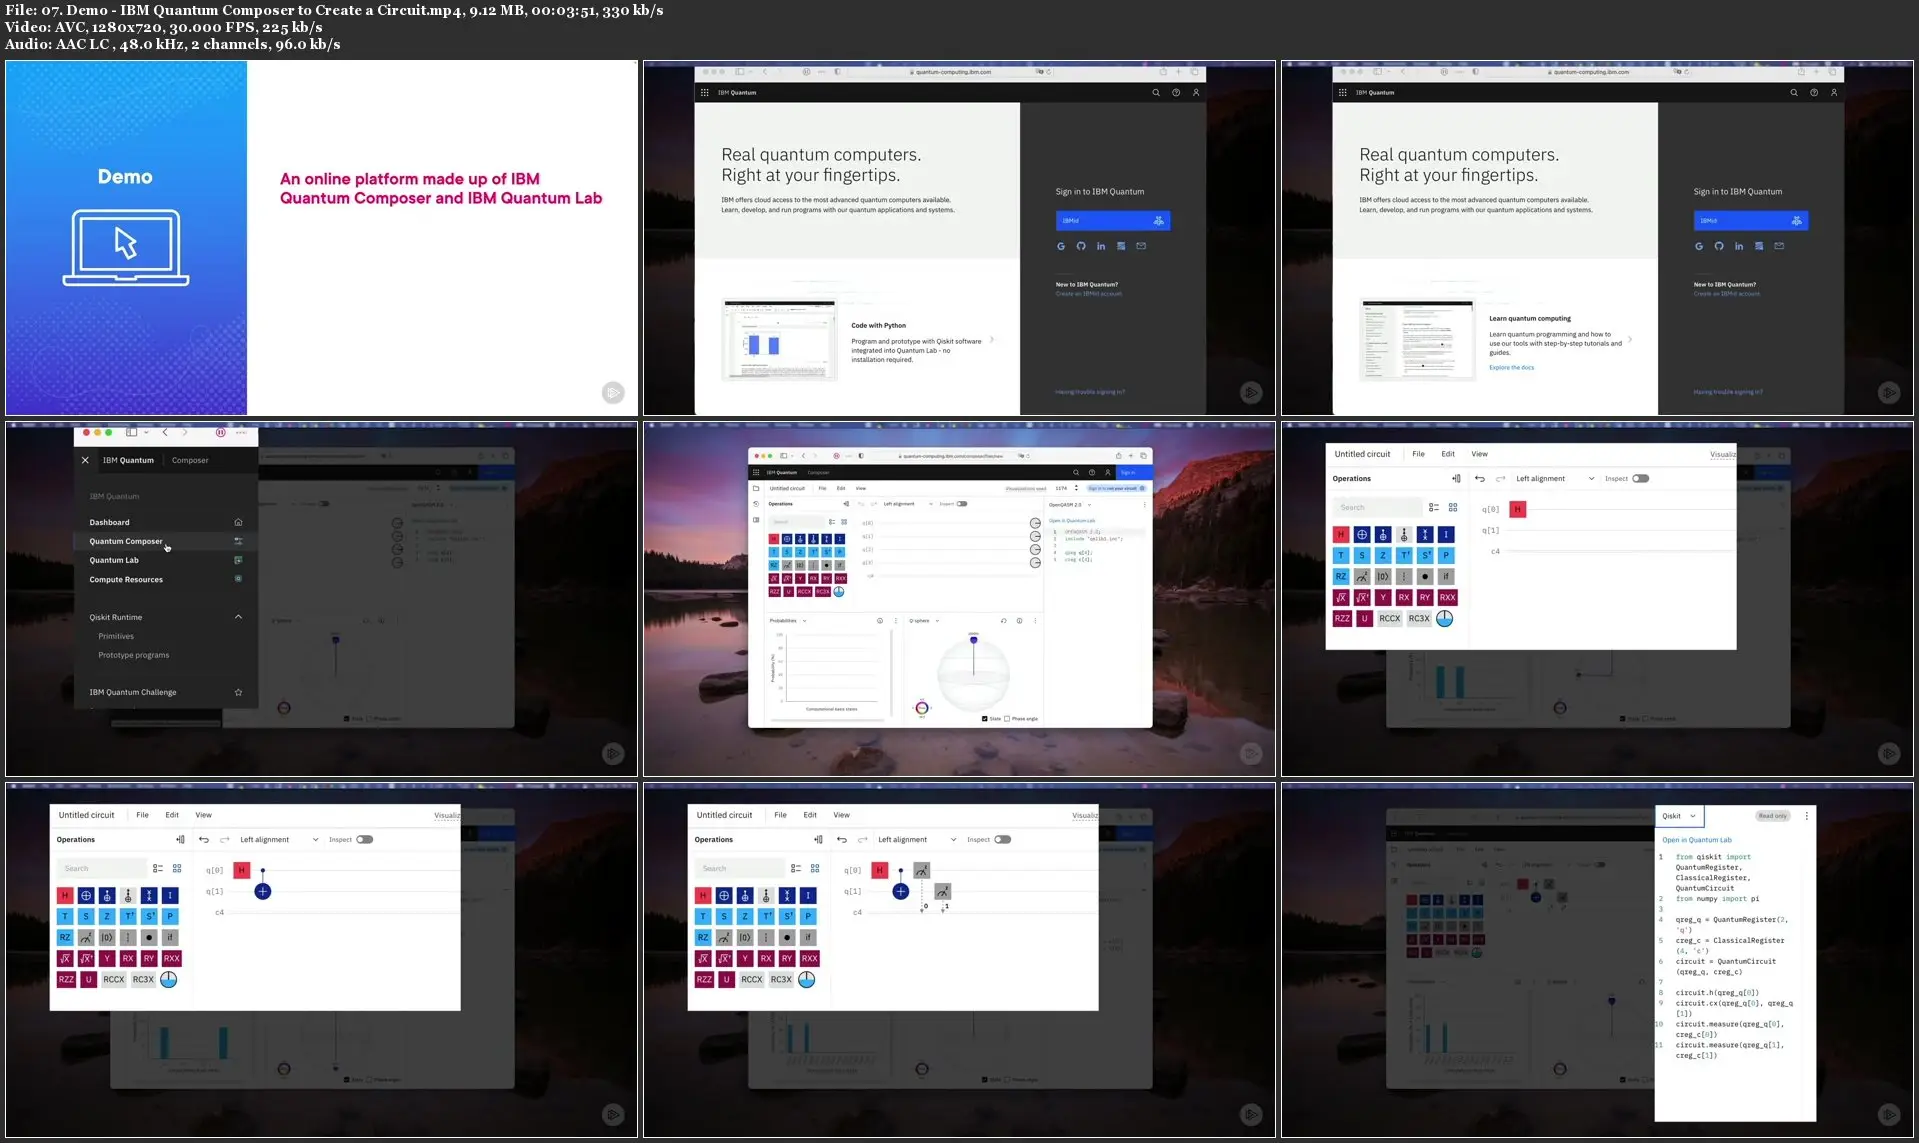Open Edit menu in H-plus-CNOT circuit frame
The width and height of the screenshot is (1919, 1143).
(x=172, y=815)
